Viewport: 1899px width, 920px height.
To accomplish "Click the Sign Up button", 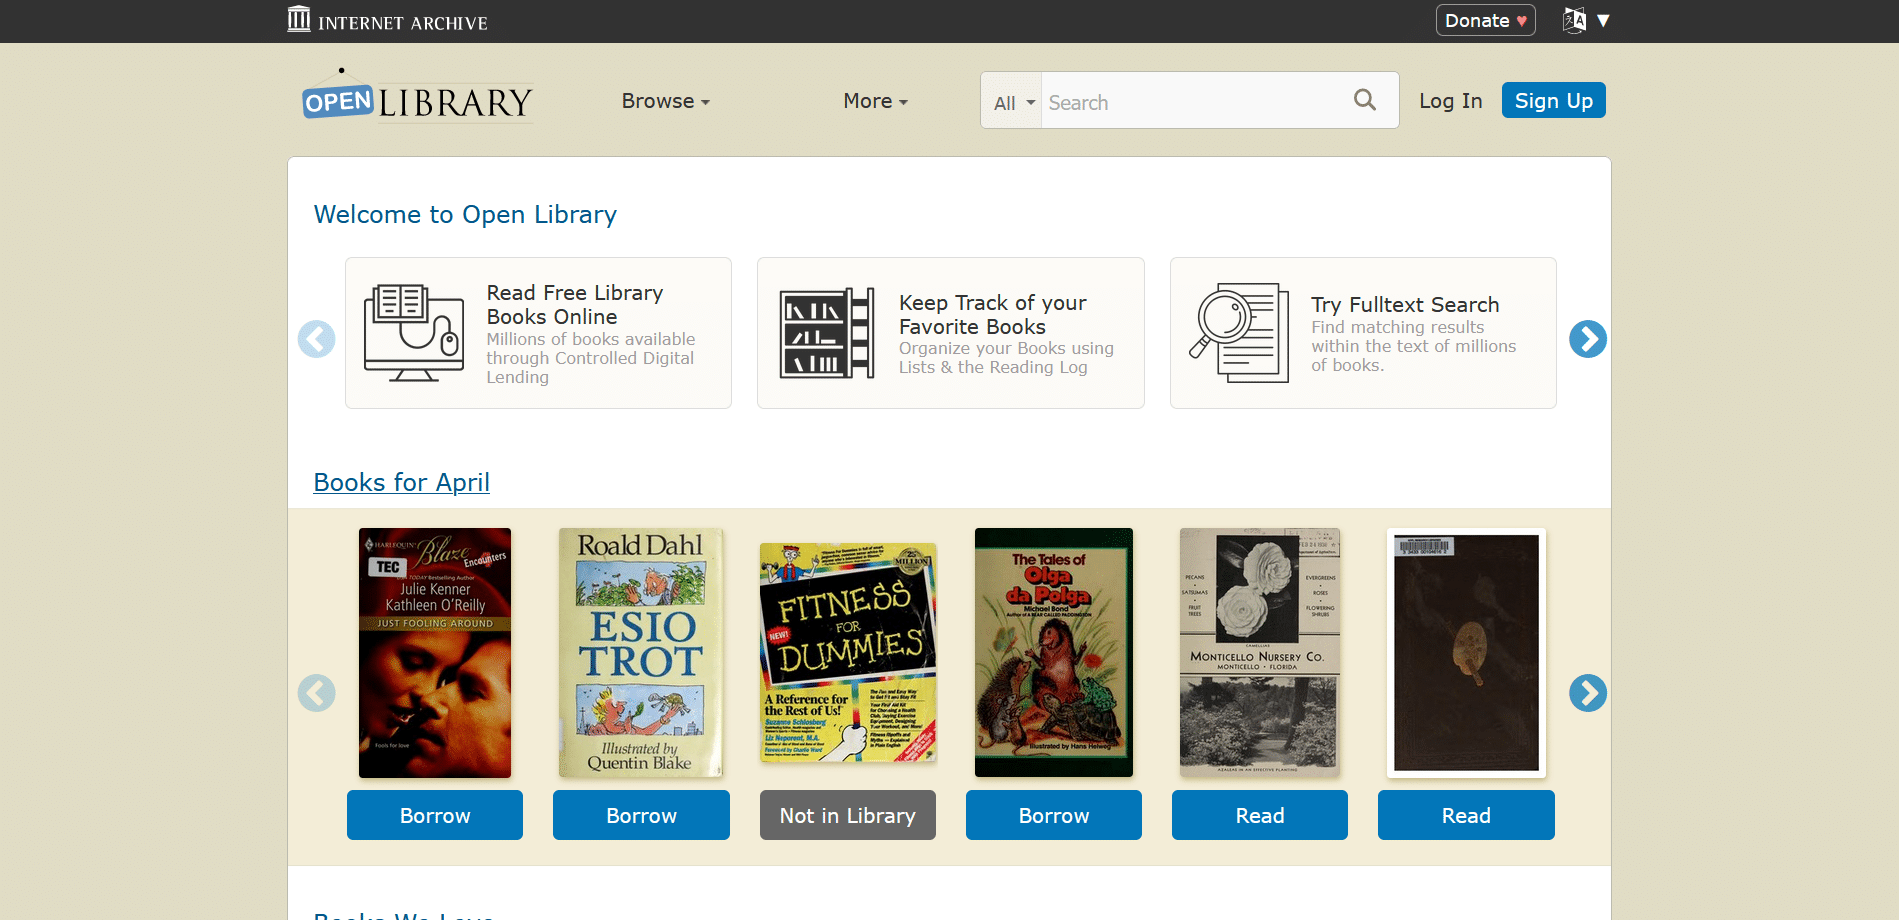I will pos(1553,100).
